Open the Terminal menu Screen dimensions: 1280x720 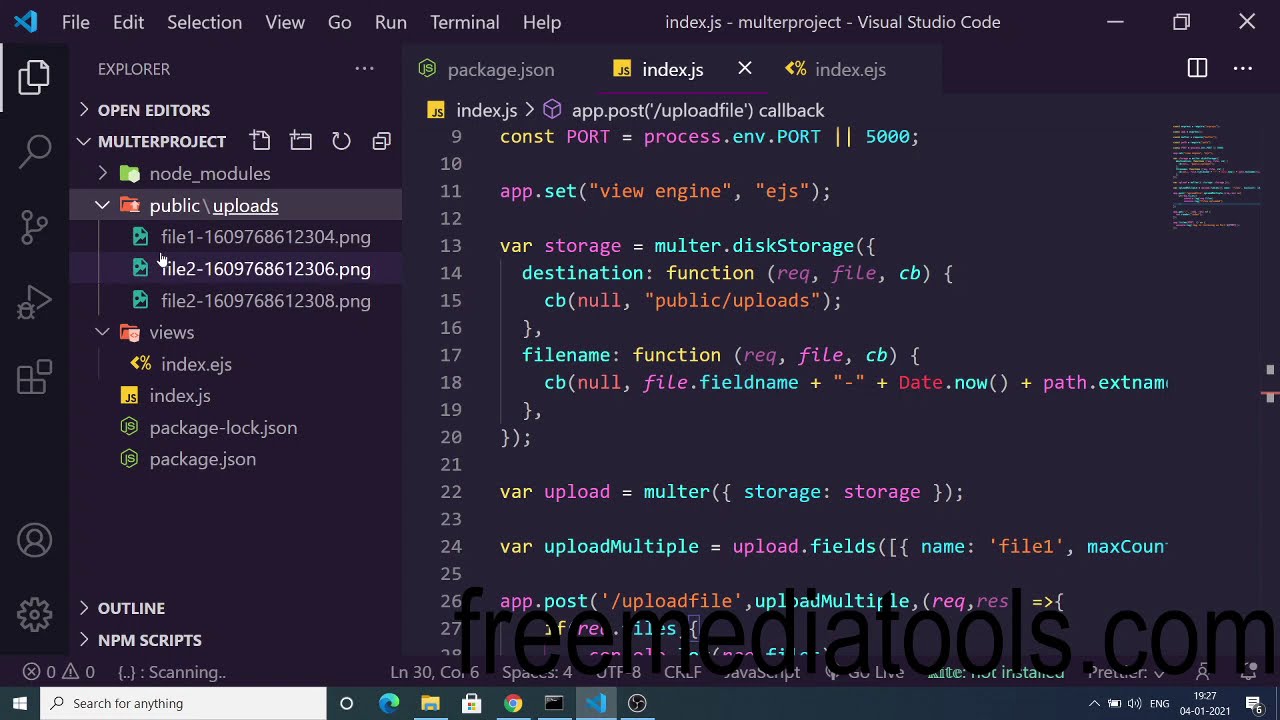(464, 22)
